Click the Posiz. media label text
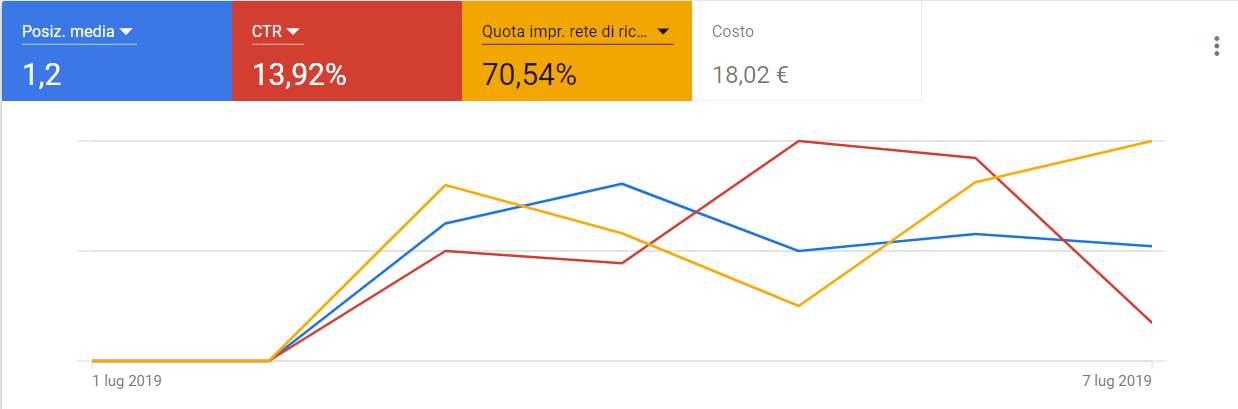The image size is (1238, 409). (68, 32)
